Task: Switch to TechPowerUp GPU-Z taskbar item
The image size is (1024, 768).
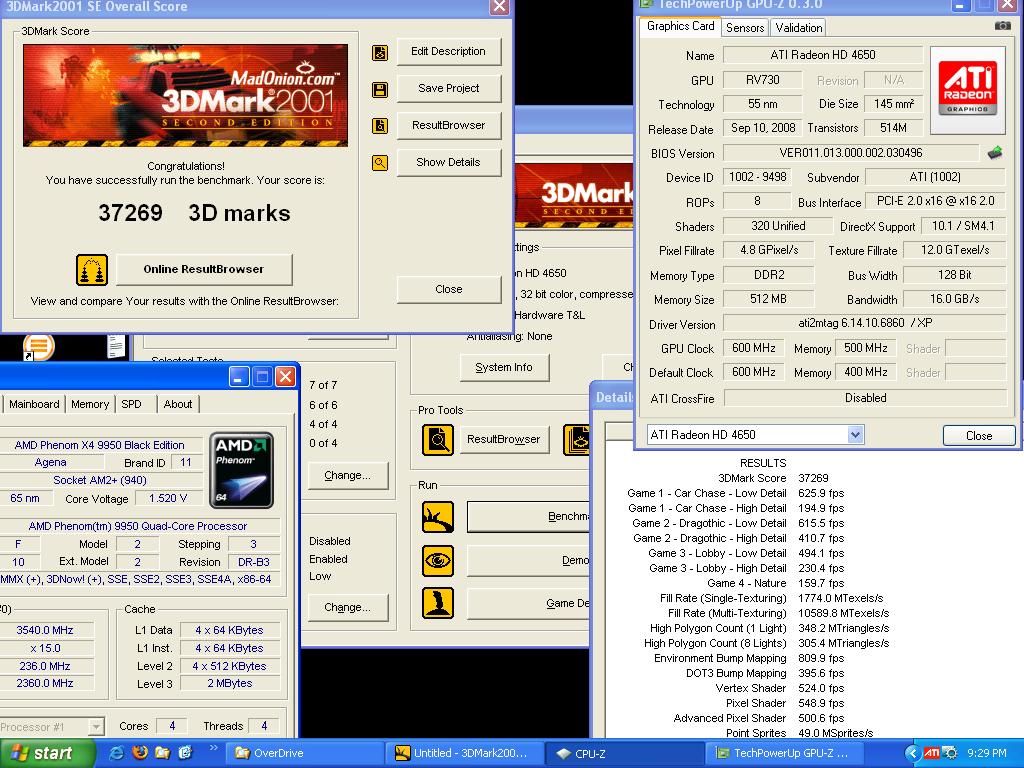Action: pyautogui.click(x=785, y=753)
